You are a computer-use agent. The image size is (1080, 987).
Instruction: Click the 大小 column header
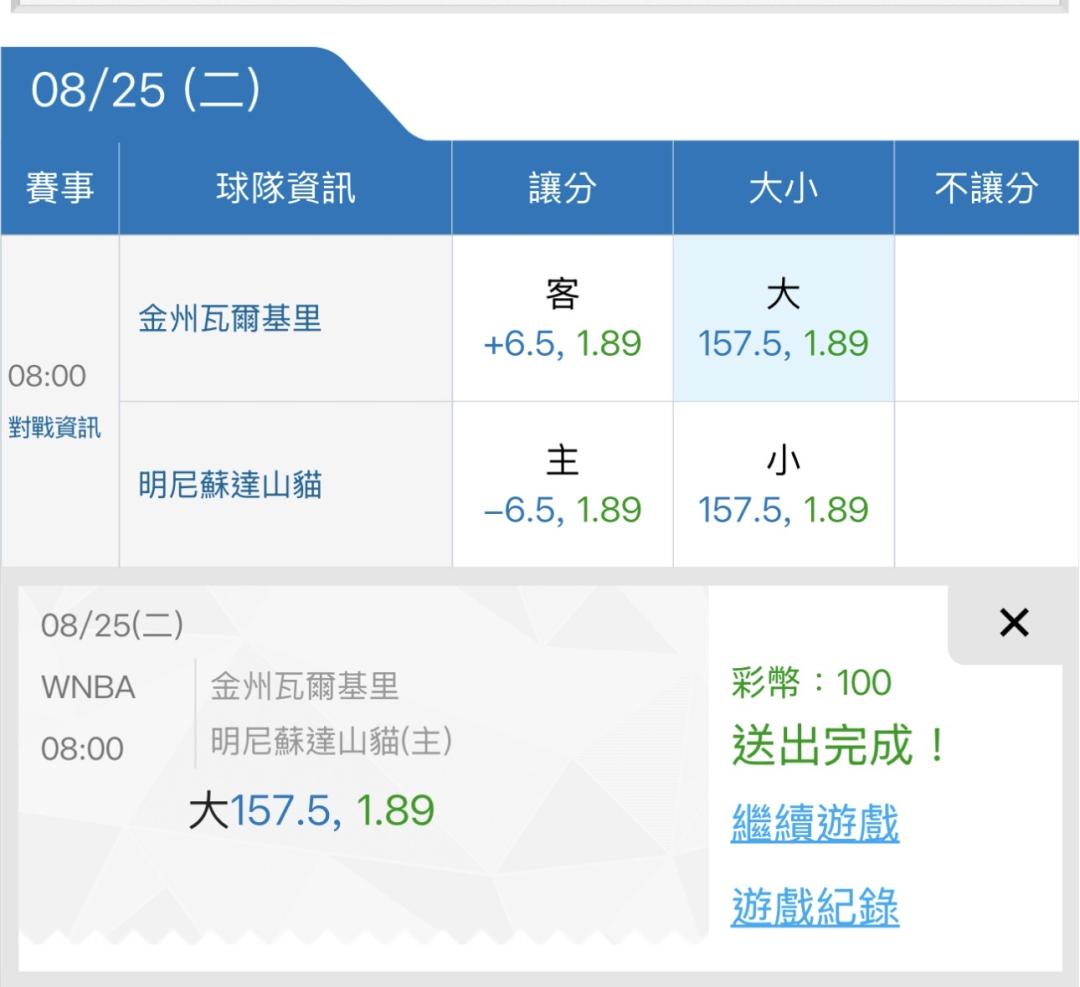(783, 187)
